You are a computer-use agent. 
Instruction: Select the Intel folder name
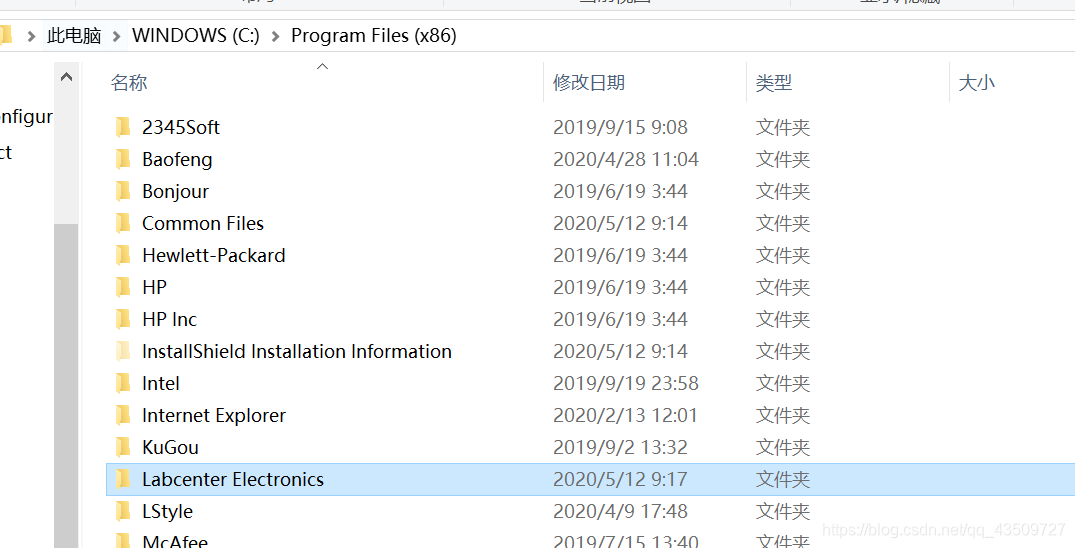click(x=161, y=383)
